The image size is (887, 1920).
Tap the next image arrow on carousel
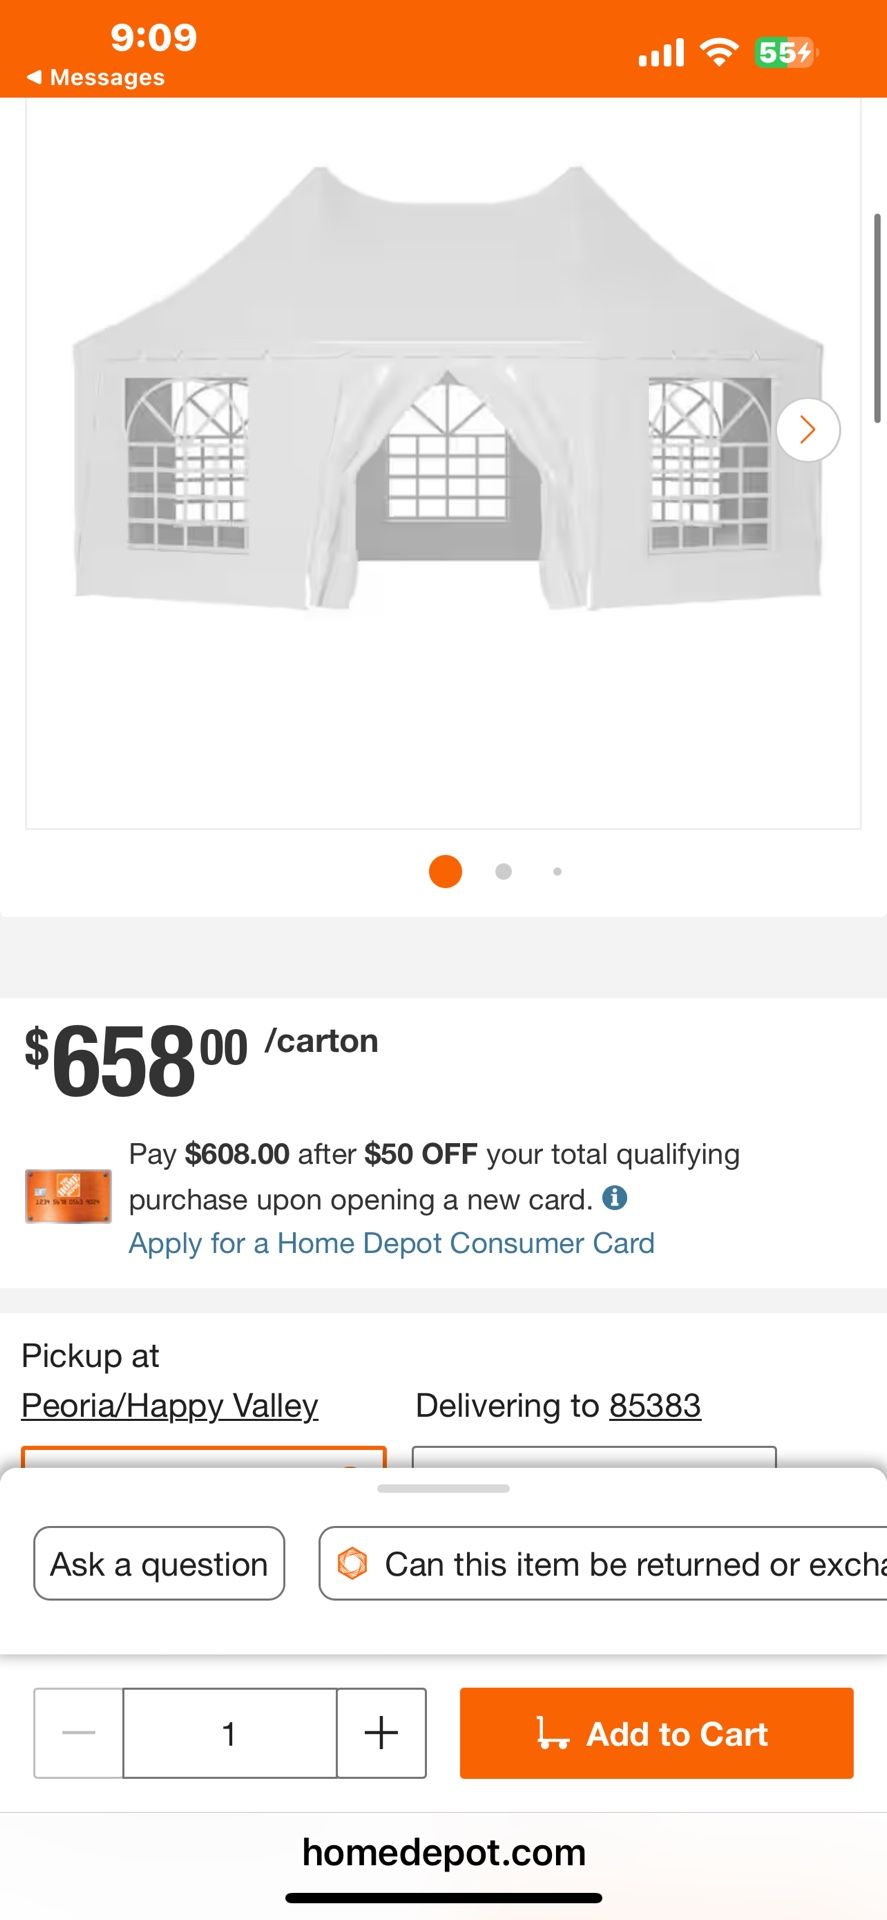tap(807, 430)
